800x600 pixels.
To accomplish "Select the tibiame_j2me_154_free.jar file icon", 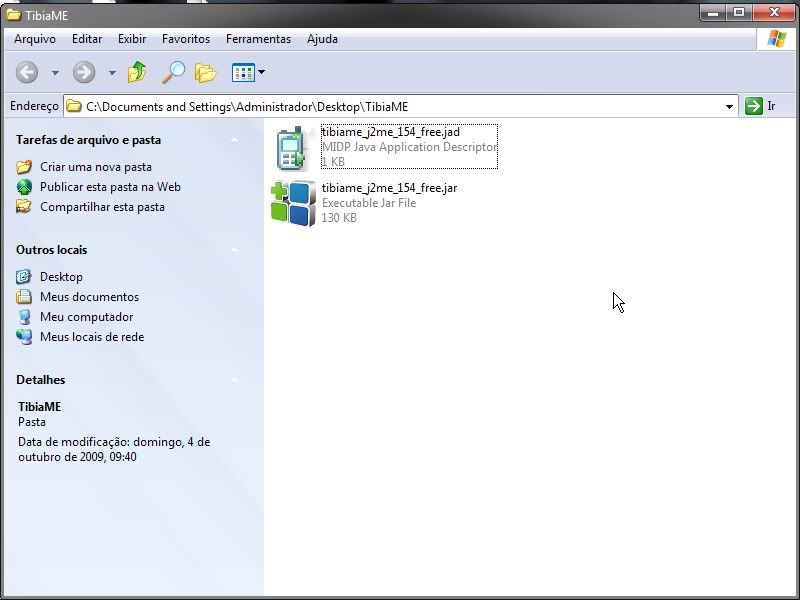I will (292, 203).
